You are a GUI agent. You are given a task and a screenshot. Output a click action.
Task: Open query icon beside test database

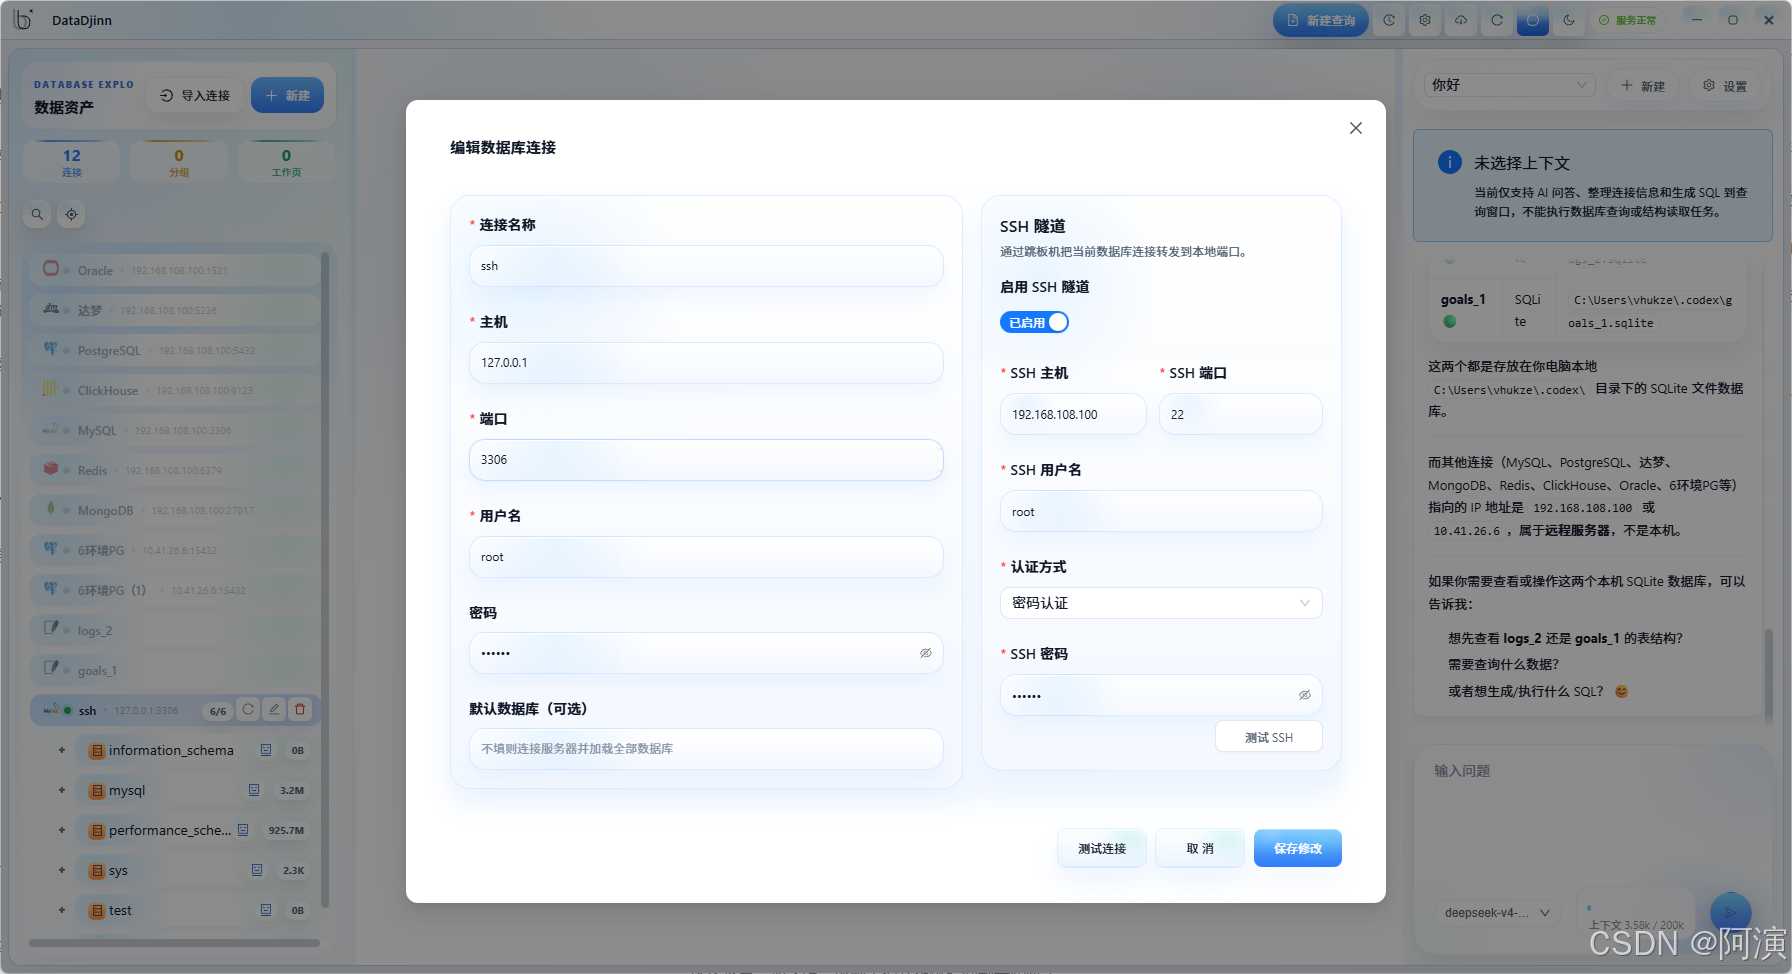(266, 910)
